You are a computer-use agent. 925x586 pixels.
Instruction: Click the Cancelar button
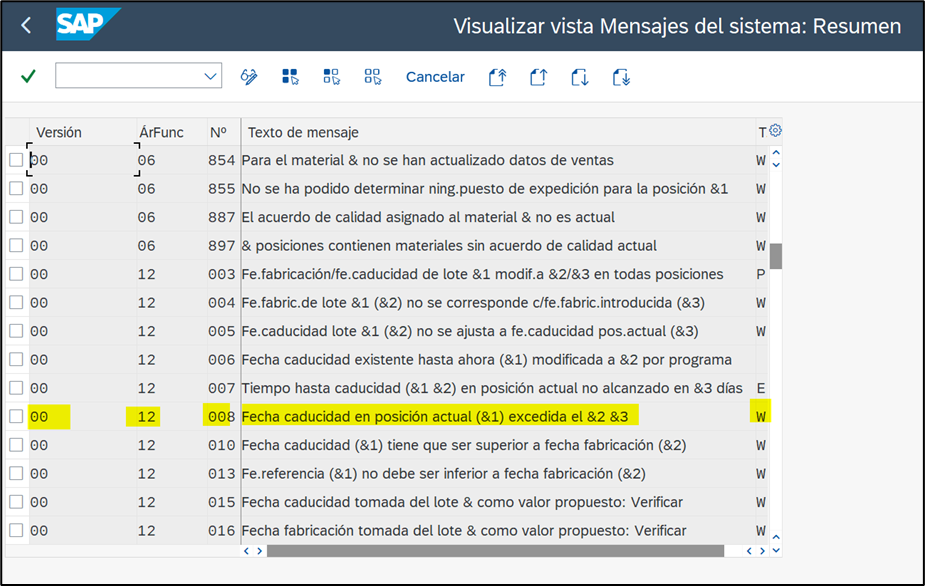[435, 77]
